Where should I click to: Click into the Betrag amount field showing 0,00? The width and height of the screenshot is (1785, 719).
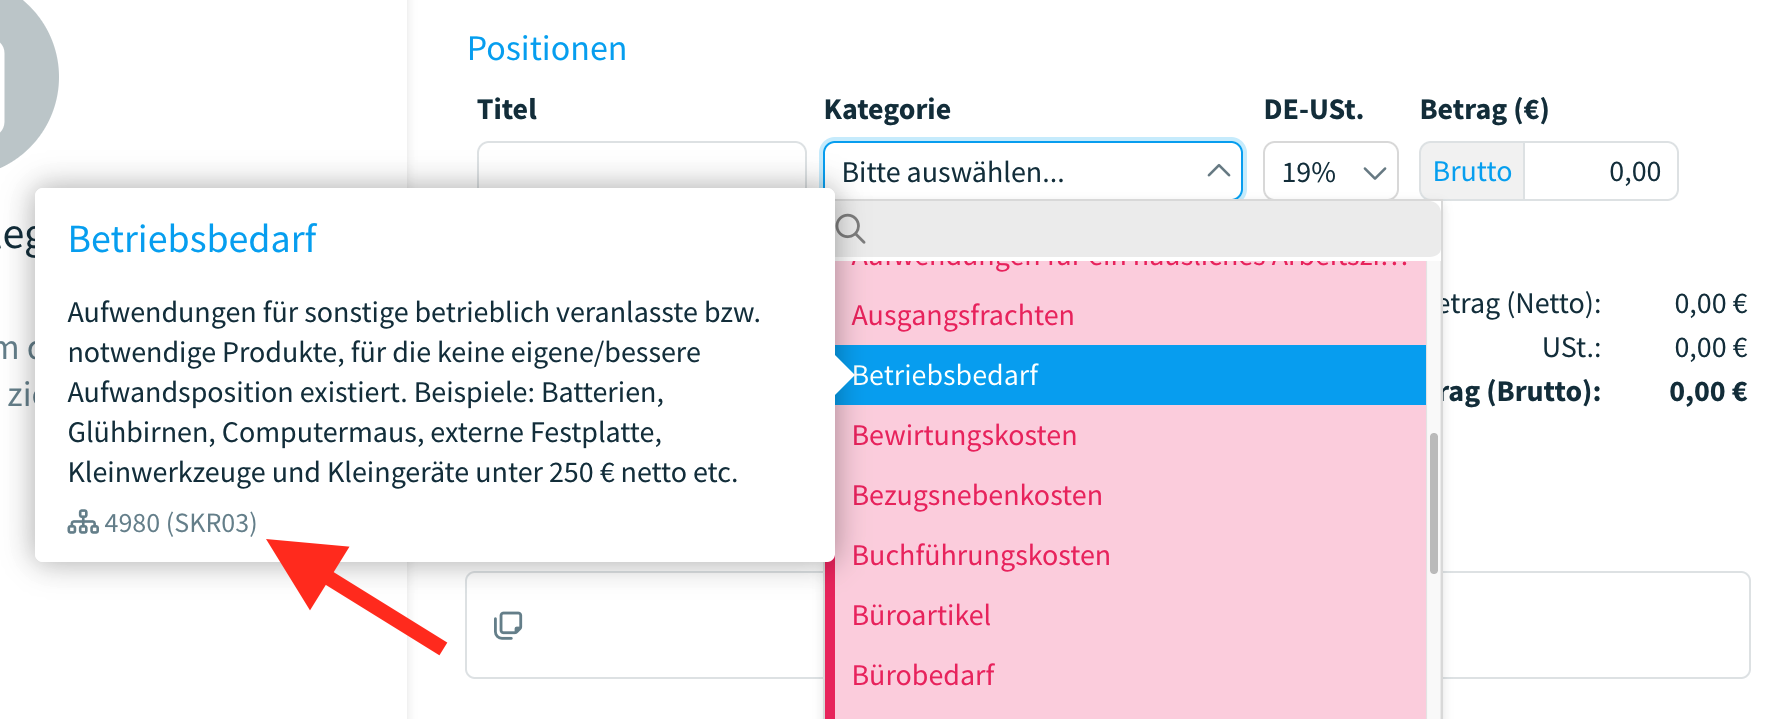point(1600,171)
